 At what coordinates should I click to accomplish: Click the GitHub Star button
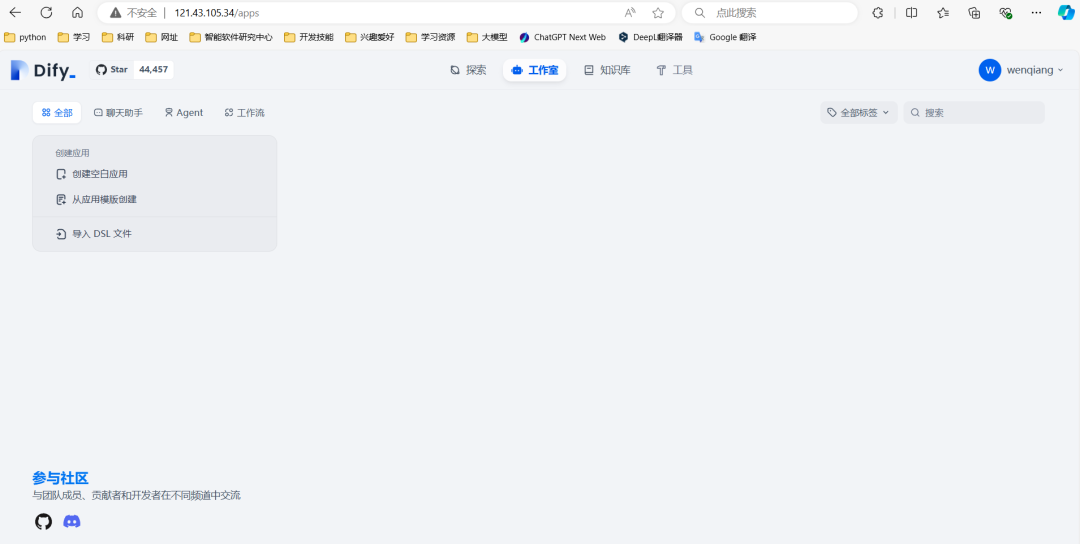coord(112,70)
